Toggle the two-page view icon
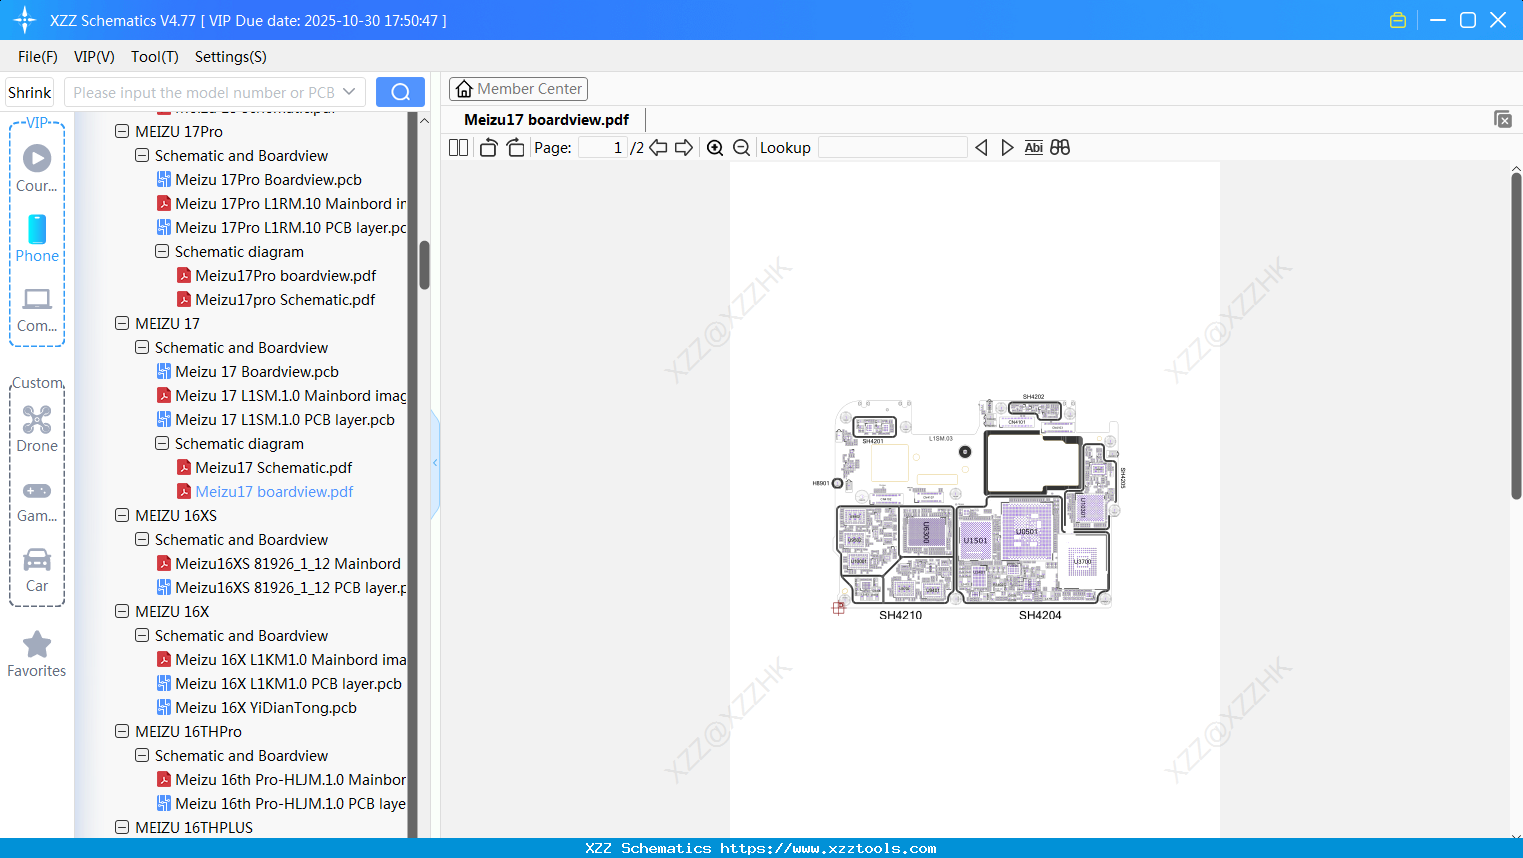This screenshot has height=858, width=1523. pyautogui.click(x=458, y=148)
